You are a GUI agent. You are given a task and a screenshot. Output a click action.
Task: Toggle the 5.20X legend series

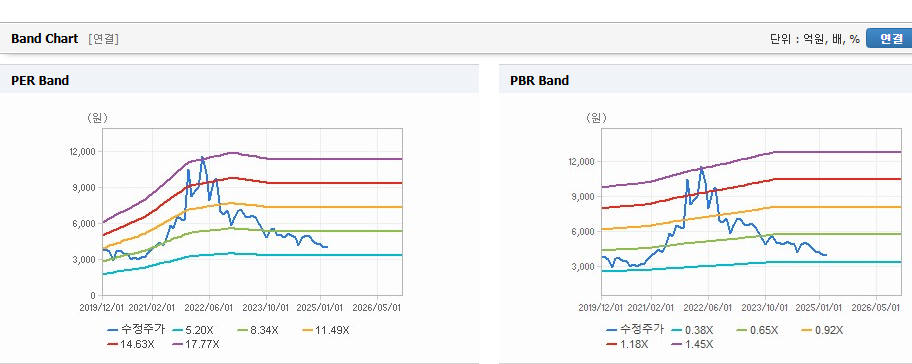[x=192, y=330]
